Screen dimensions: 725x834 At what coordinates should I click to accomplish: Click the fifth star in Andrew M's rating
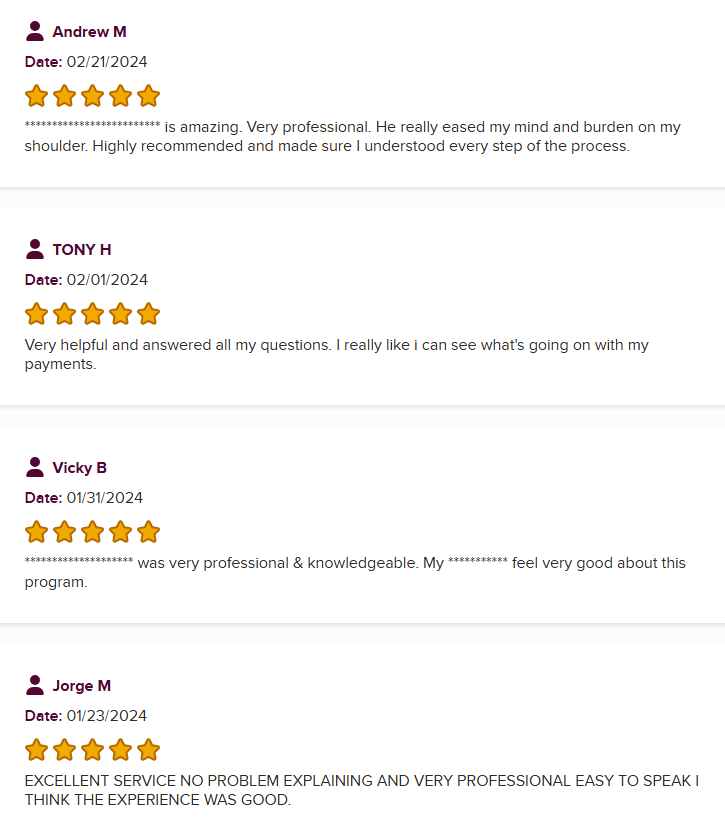(x=148, y=96)
